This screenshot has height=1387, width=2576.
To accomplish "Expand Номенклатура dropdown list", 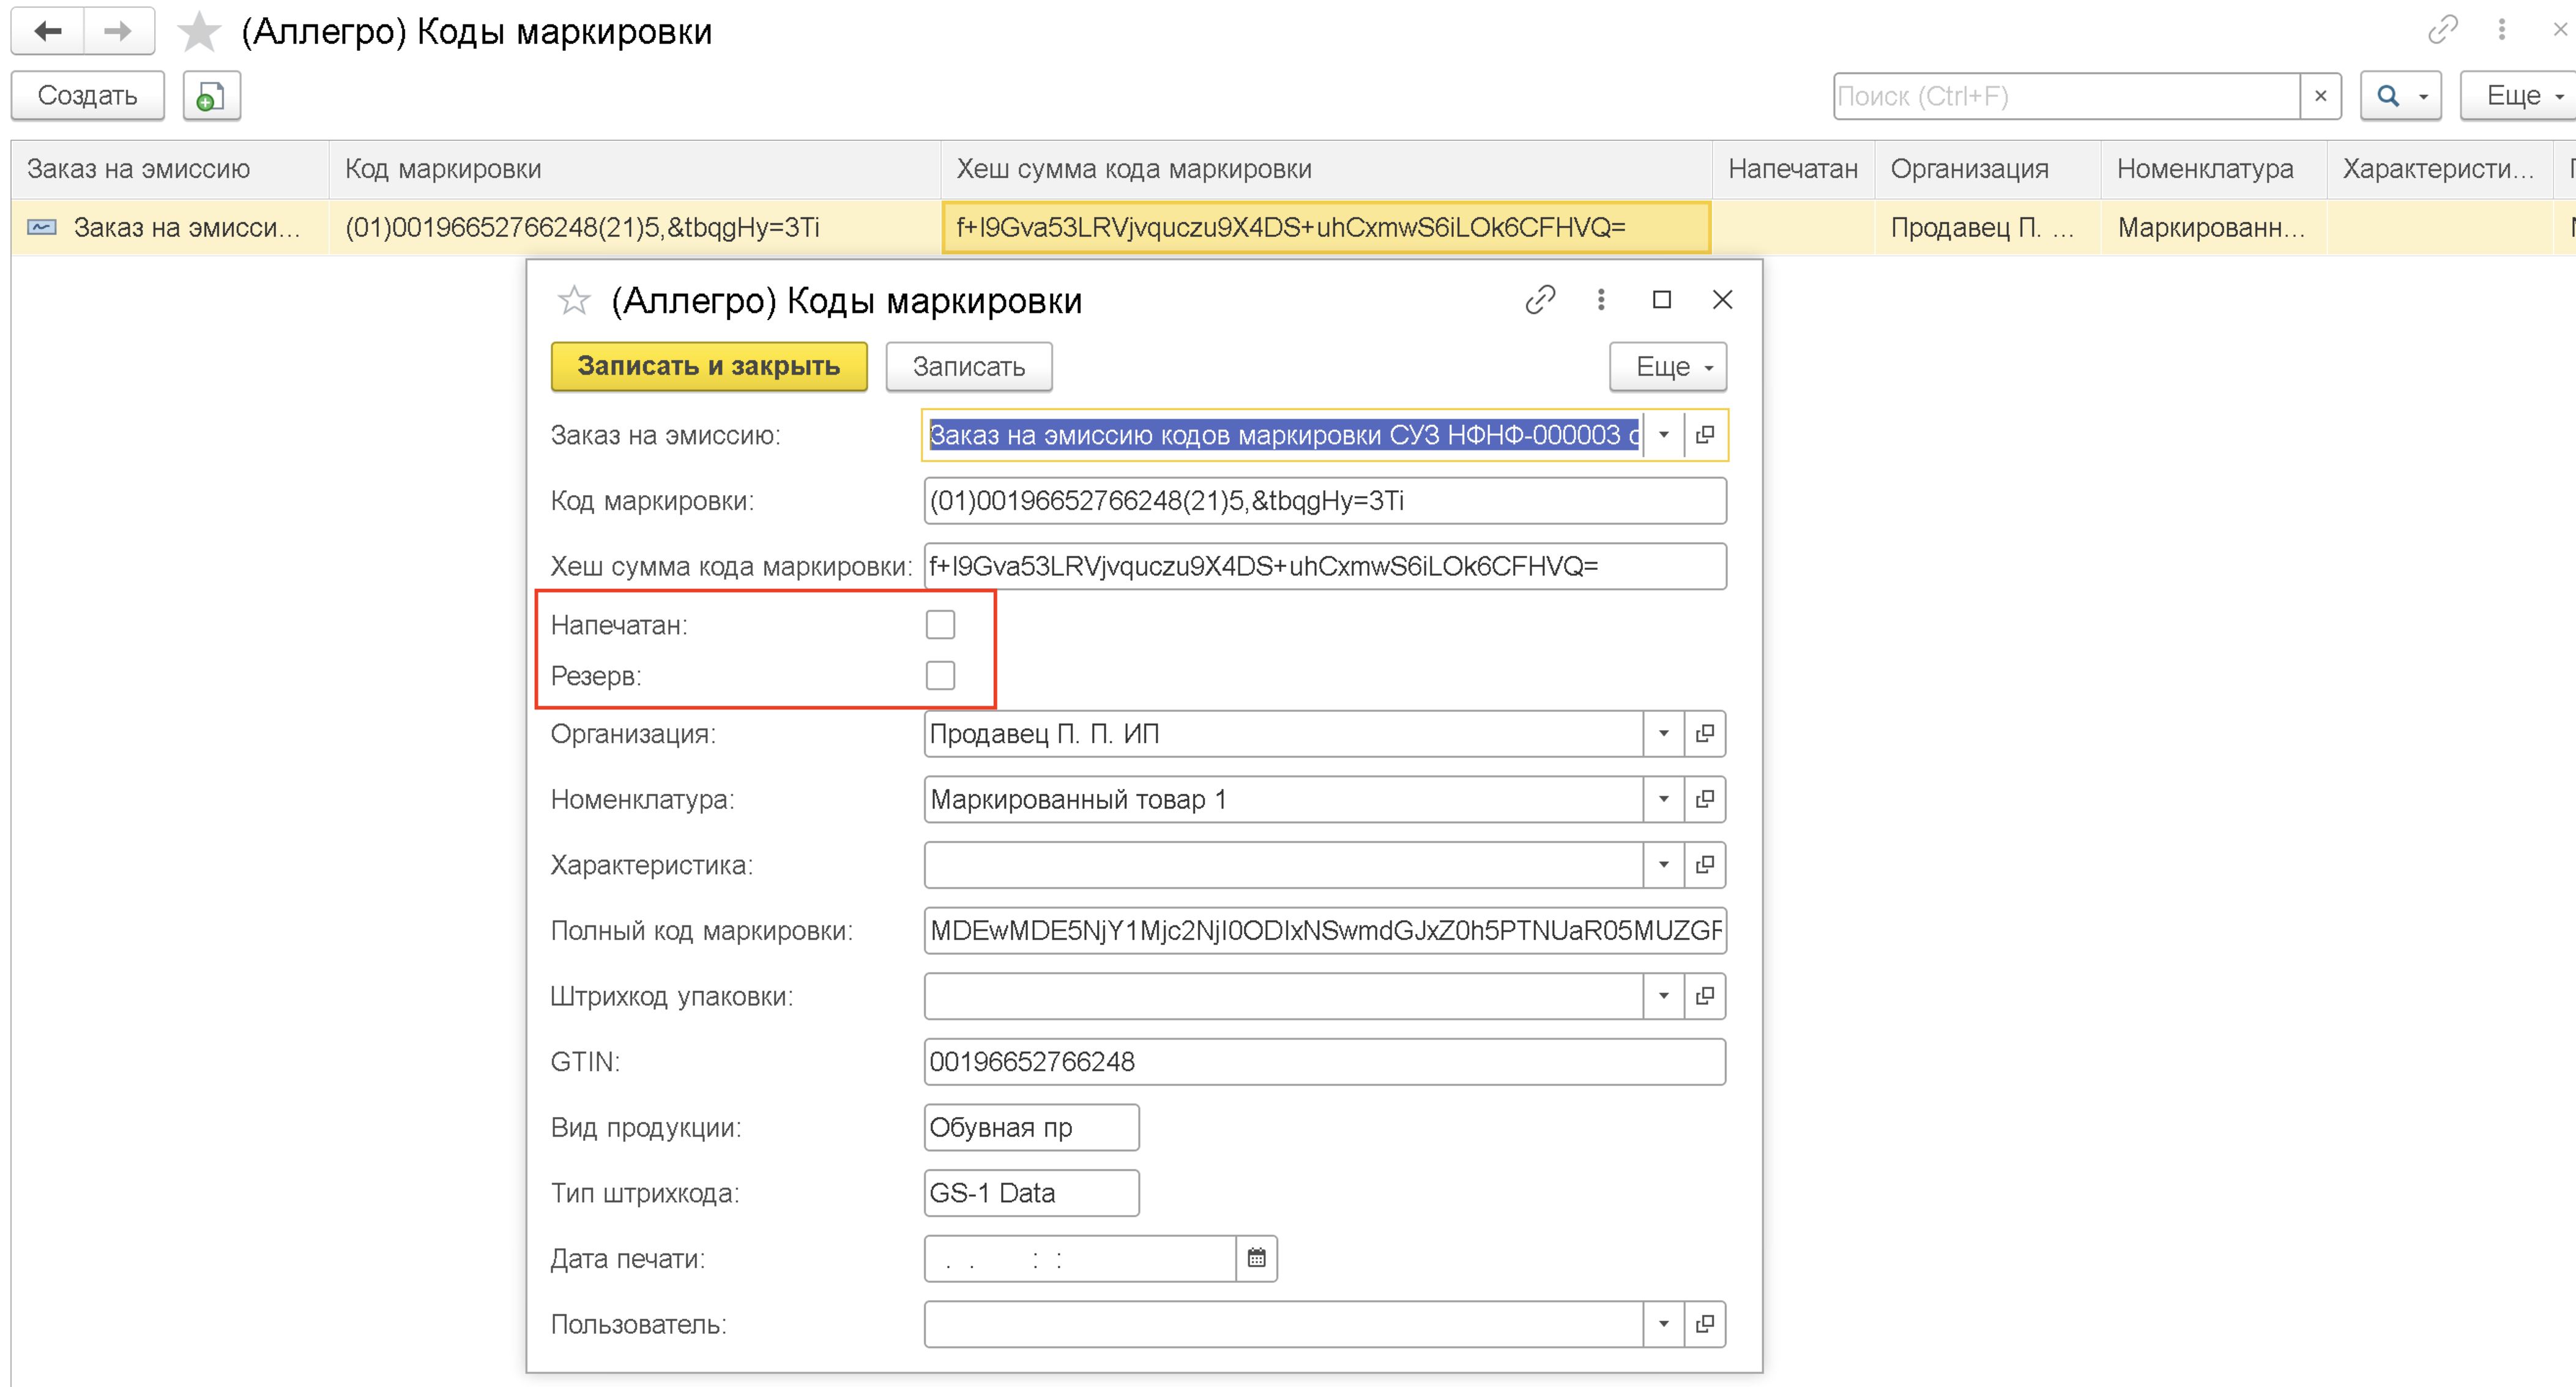I will click(x=1664, y=799).
